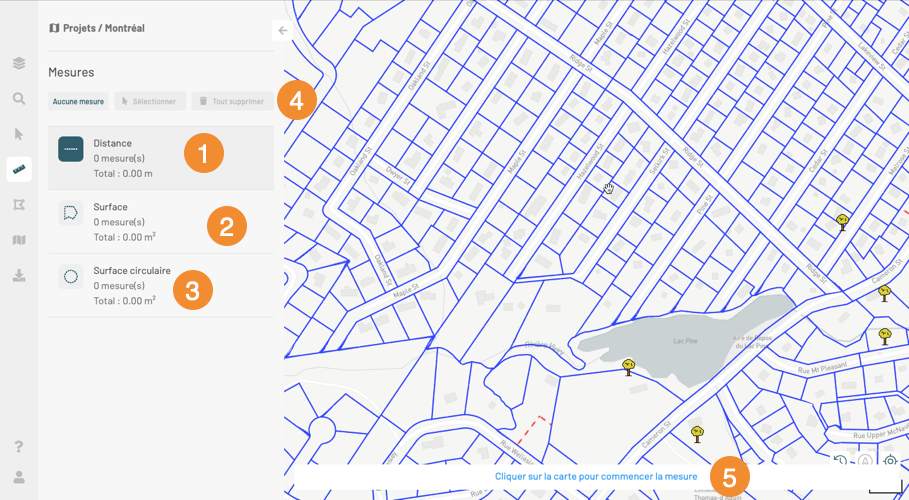Select the pointer selection tool
Viewport: 909px width, 500px height.
(19, 134)
